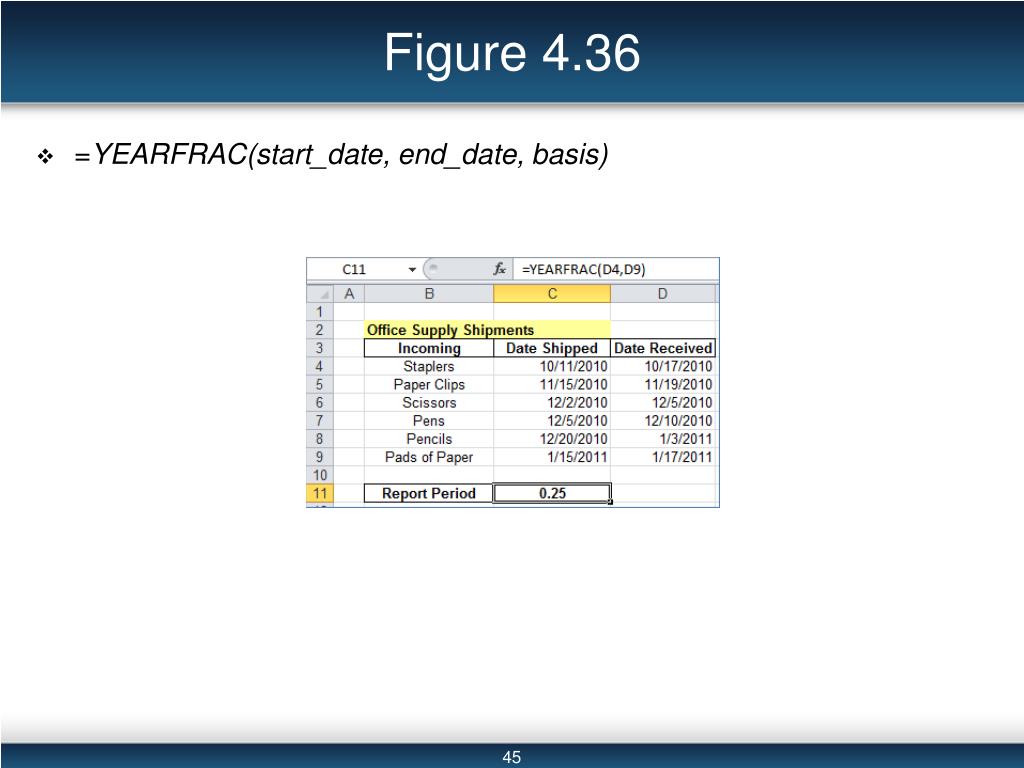The image size is (1024, 768).
Task: Click the 'Figure 4.36' slide title
Action: (x=512, y=52)
